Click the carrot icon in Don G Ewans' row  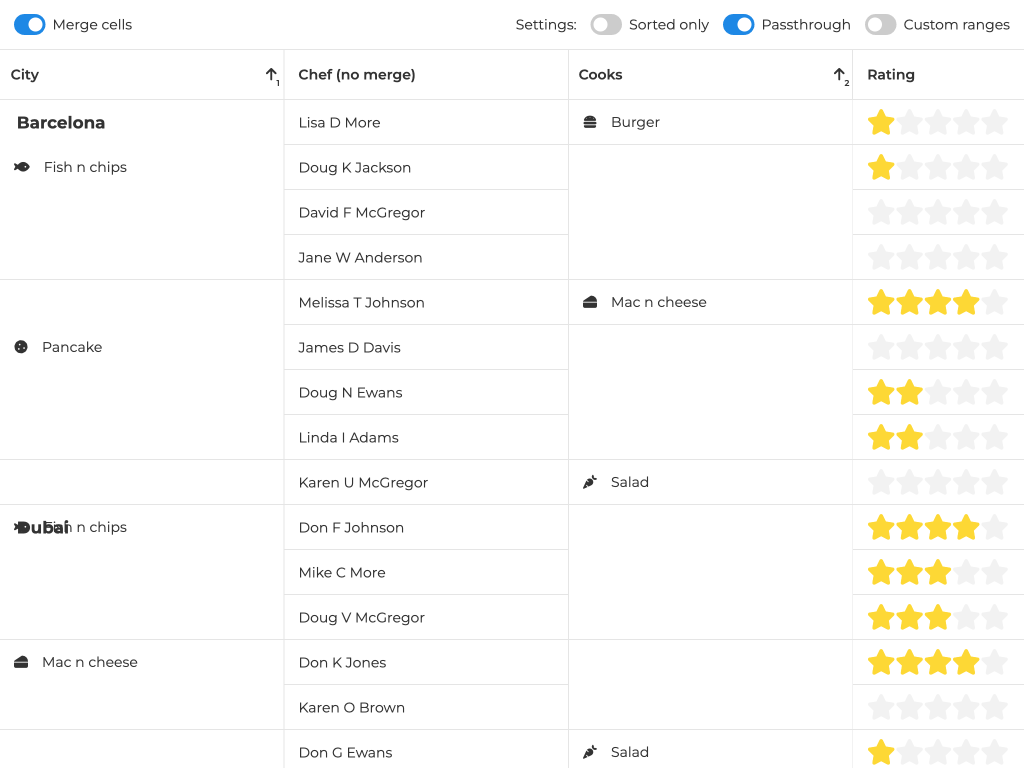590,752
